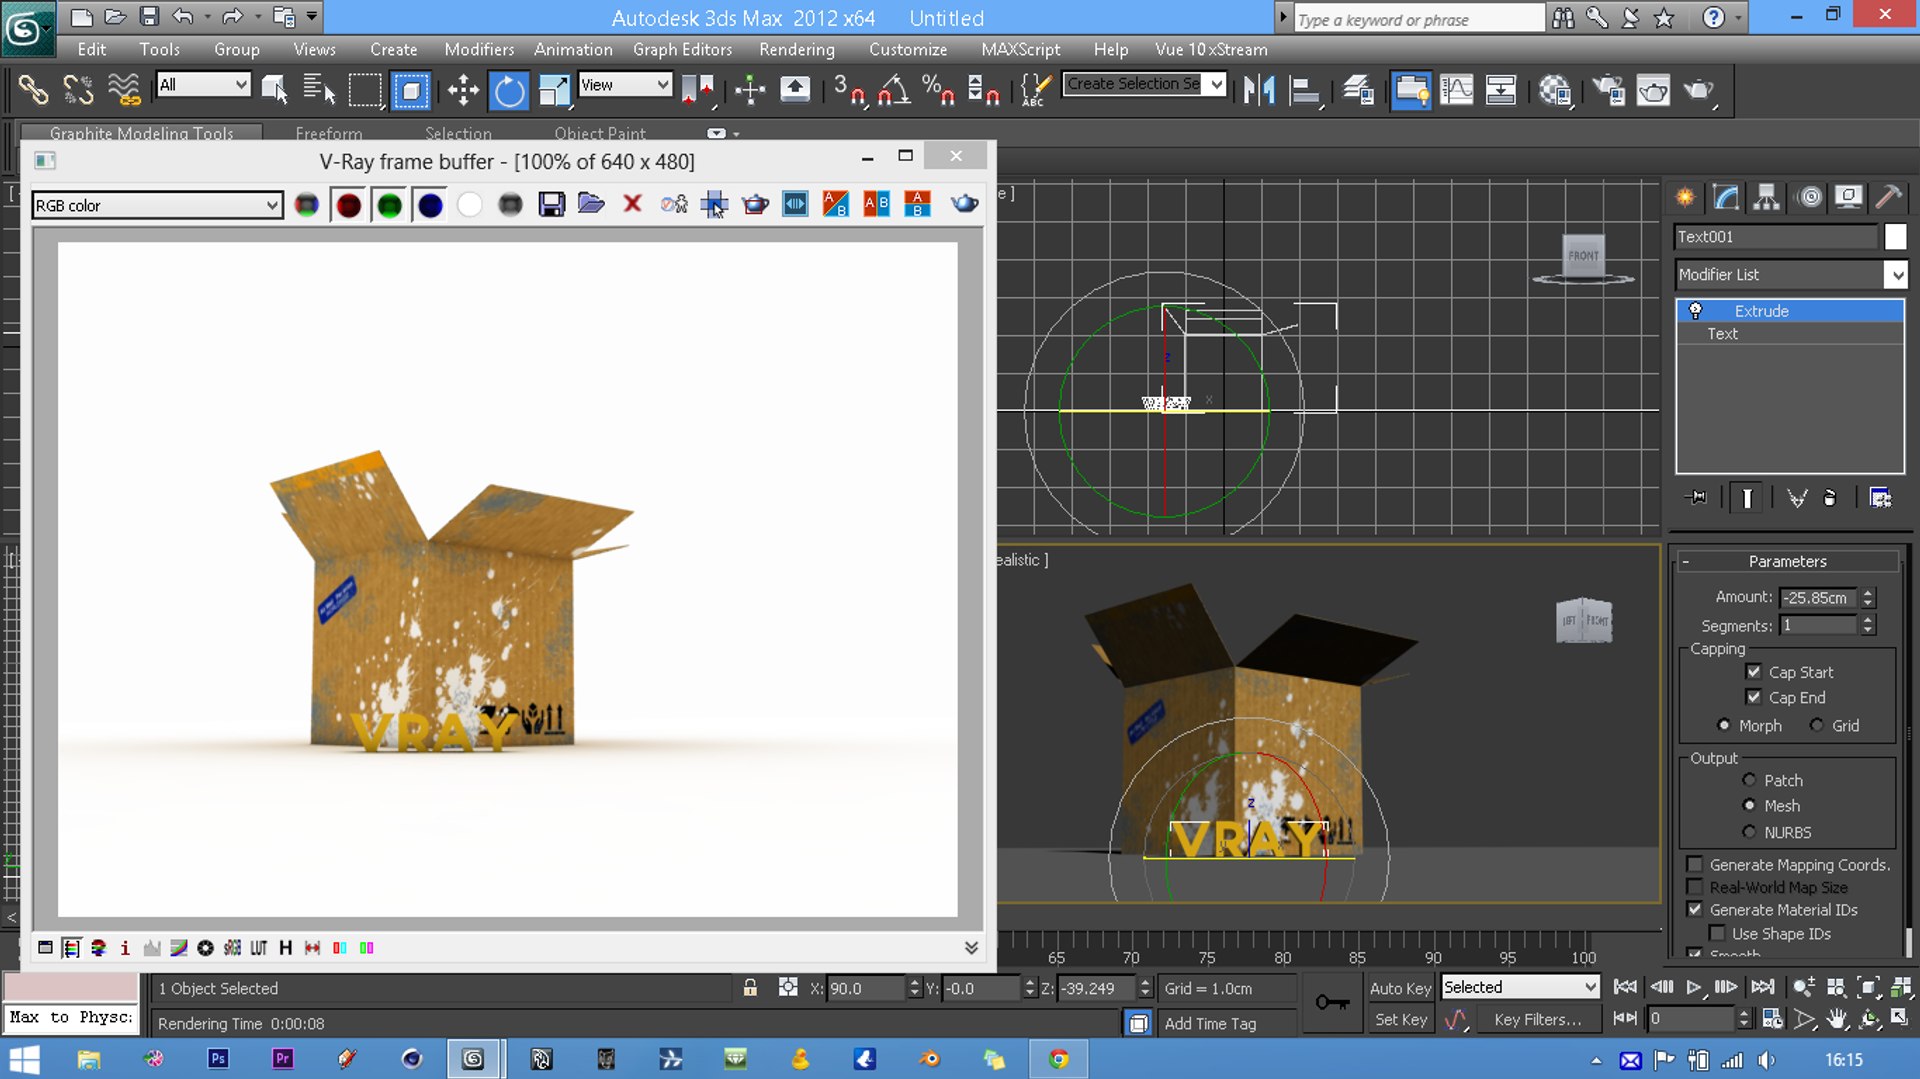Click the Render teapot icon in toolbar
Image resolution: width=1920 pixels, height=1079 pixels.
point(1698,91)
